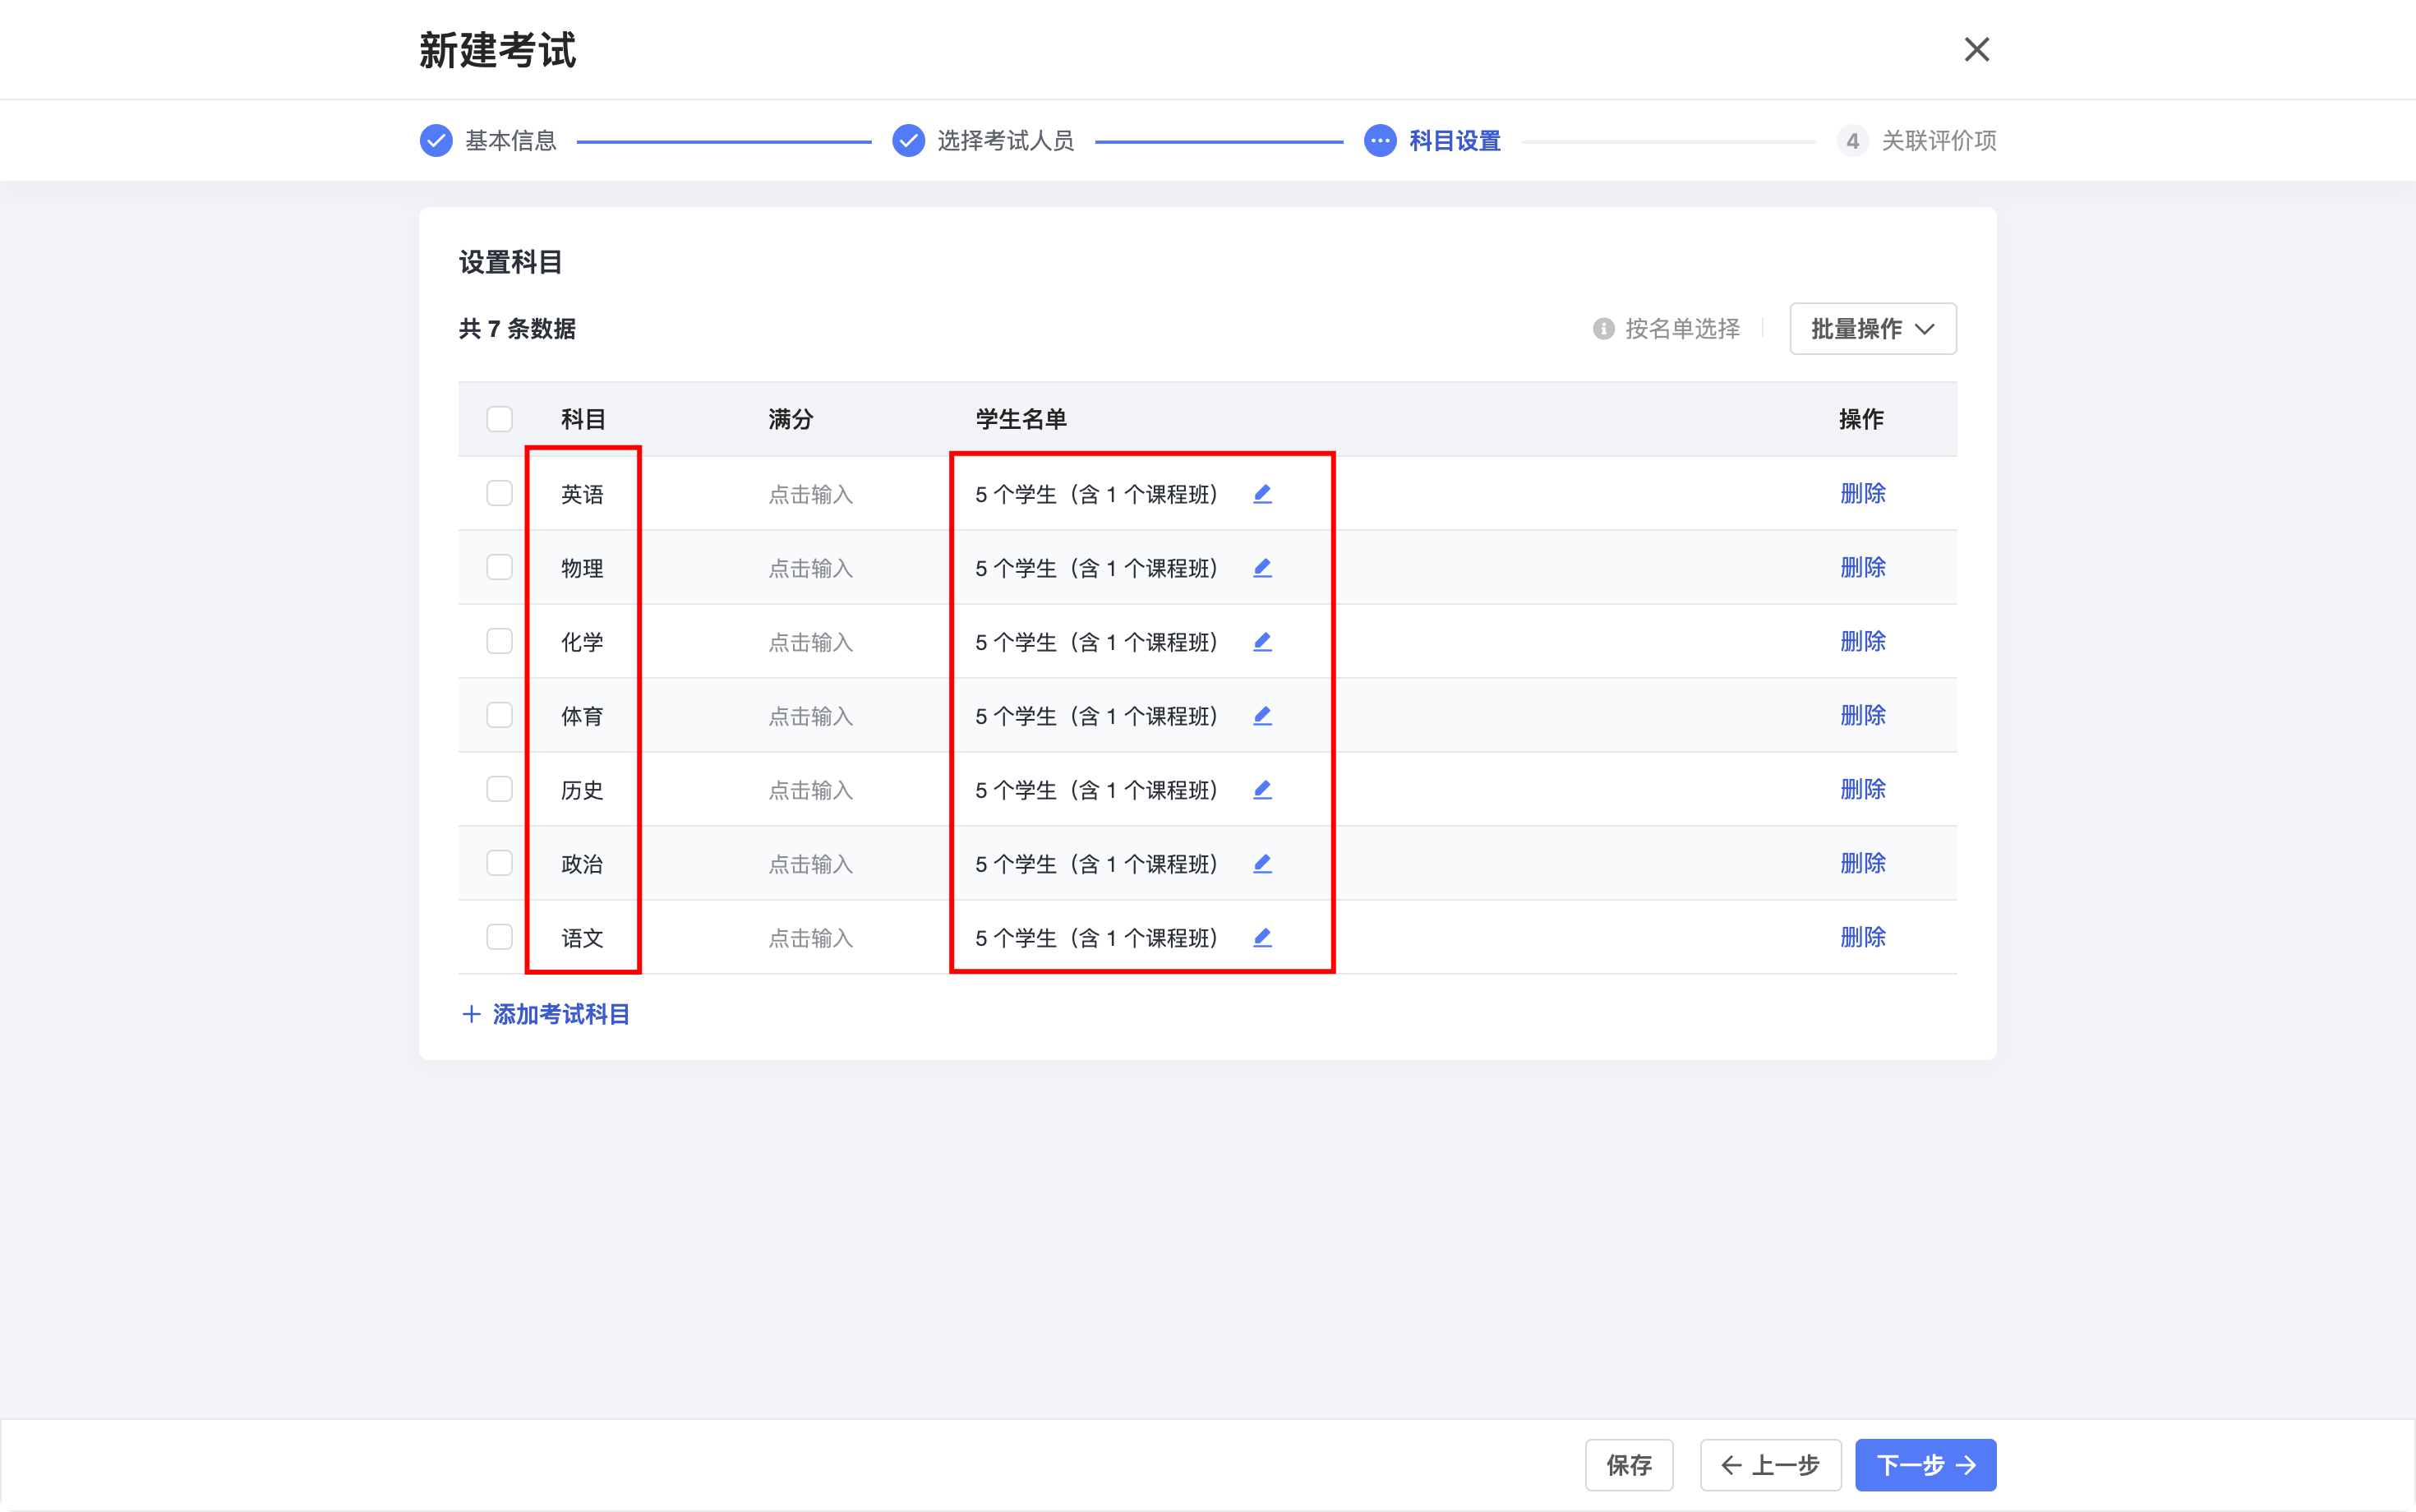Click 添加考试科目 link
Screen dimensions: 2416x1512
pyautogui.click(x=561, y=1014)
